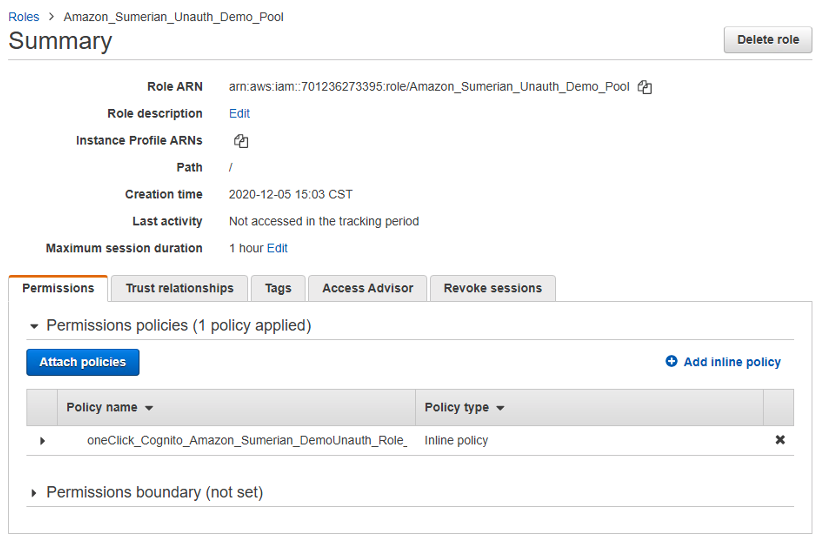Expand the oneClick_Cognito policy row arrow
This screenshot has width=824, height=546.
click(x=43, y=441)
